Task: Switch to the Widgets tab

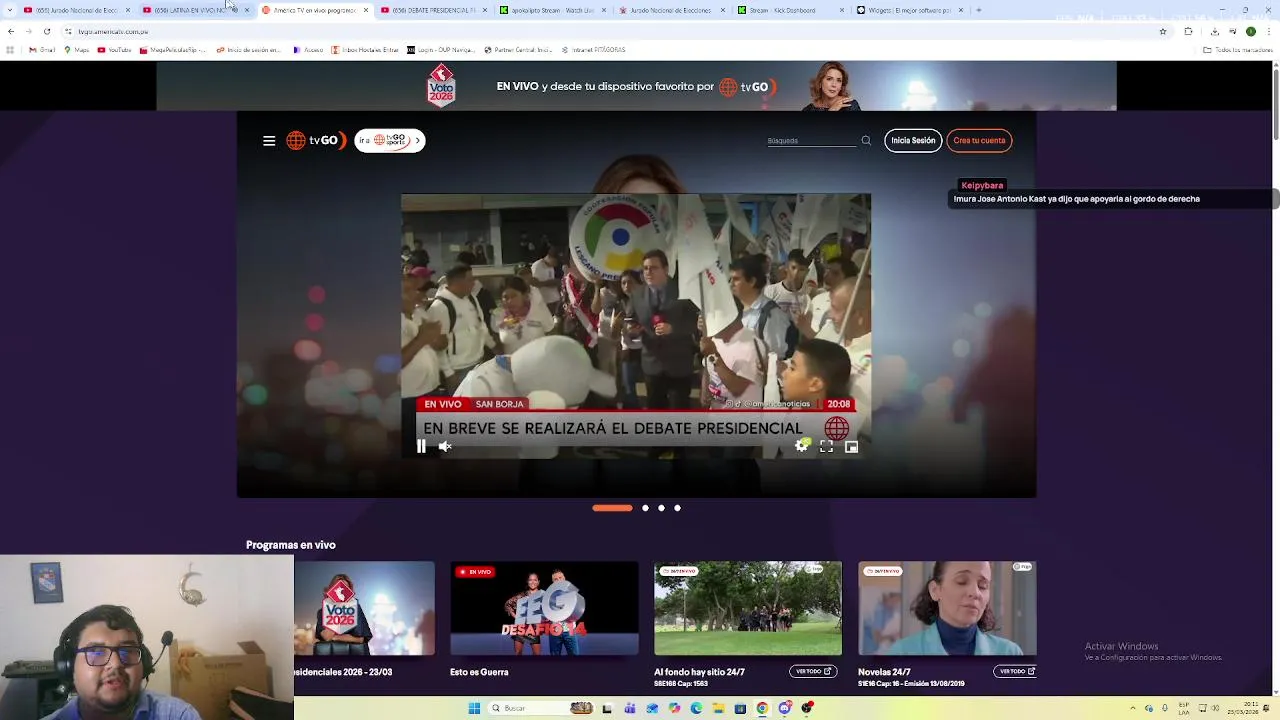Action: pyautogui.click(x=908, y=10)
